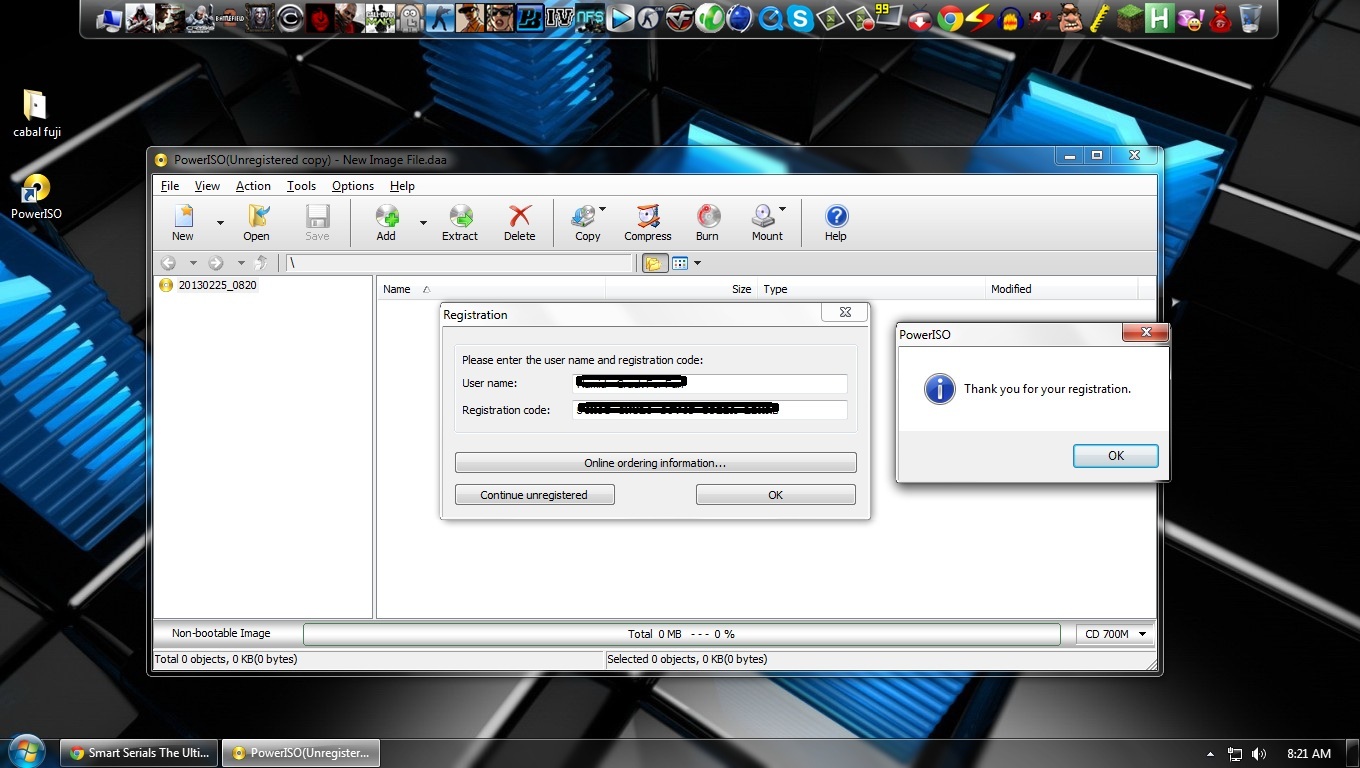The image size is (1360, 768).
Task: Close the Registration dialog
Action: pos(845,312)
